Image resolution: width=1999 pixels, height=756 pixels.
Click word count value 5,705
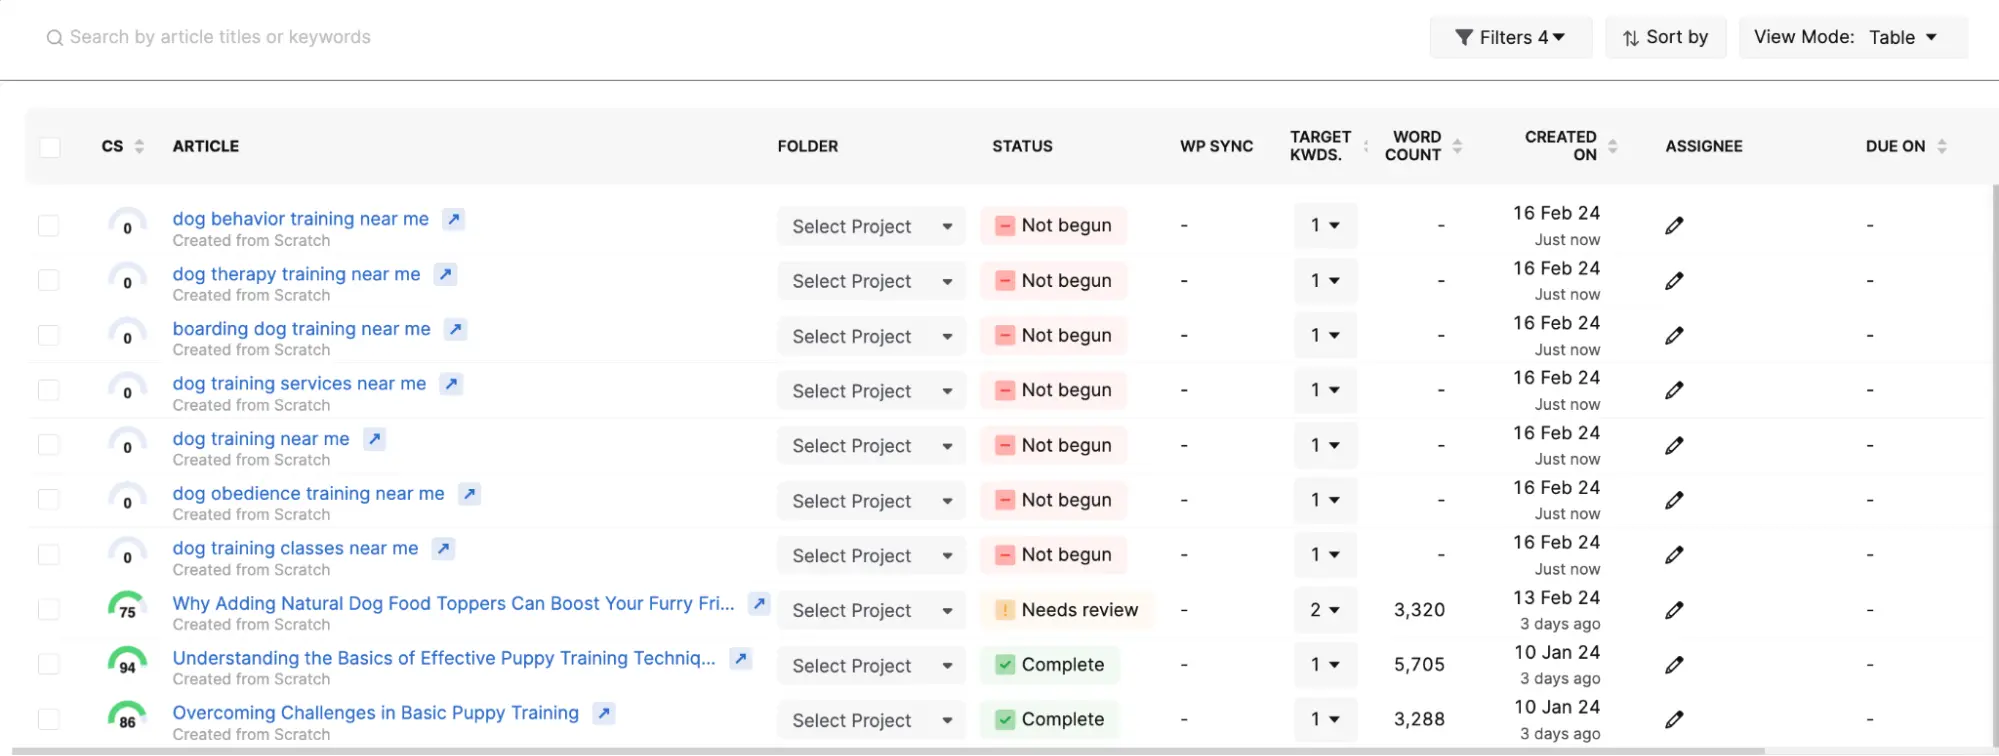click(x=1419, y=665)
